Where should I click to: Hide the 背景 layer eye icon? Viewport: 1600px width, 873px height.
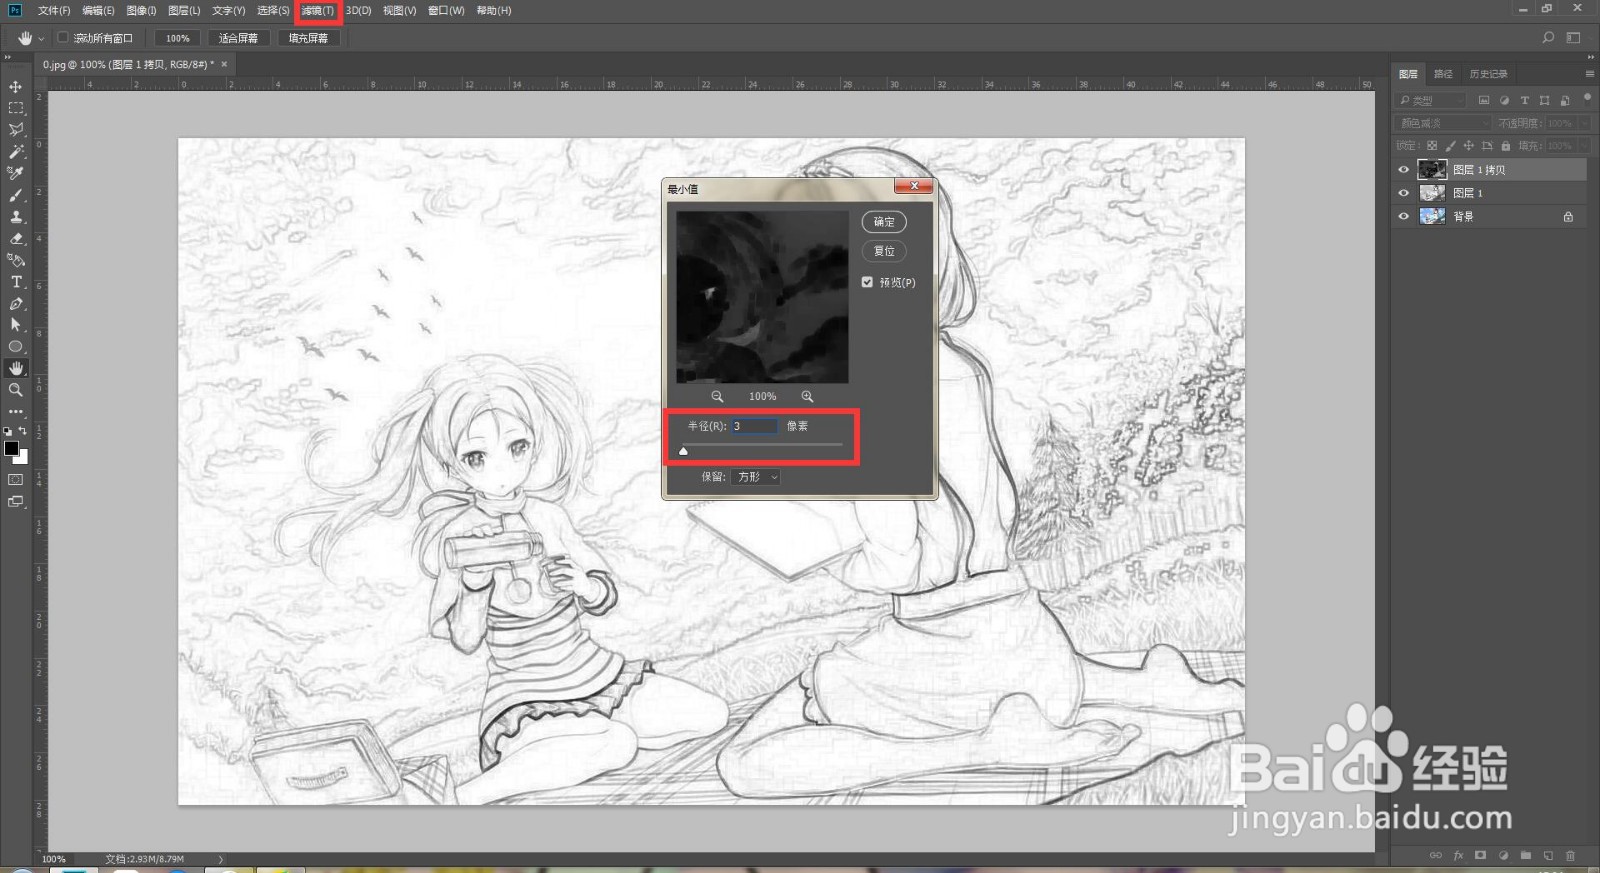tap(1403, 216)
